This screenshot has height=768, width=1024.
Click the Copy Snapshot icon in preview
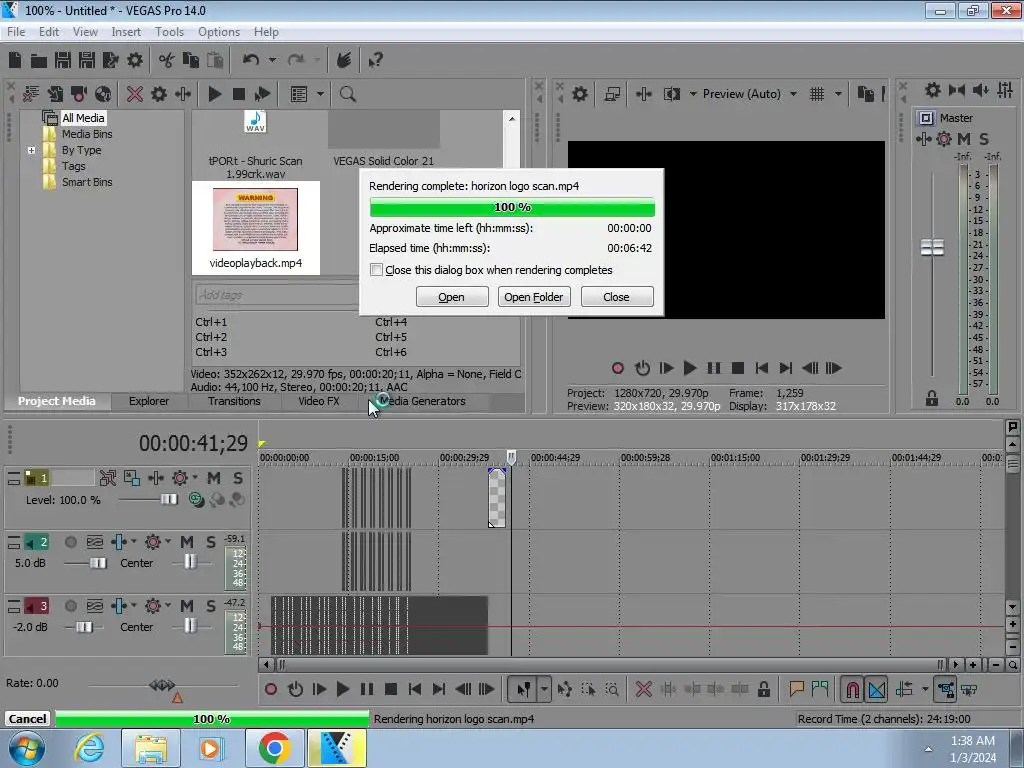point(865,94)
